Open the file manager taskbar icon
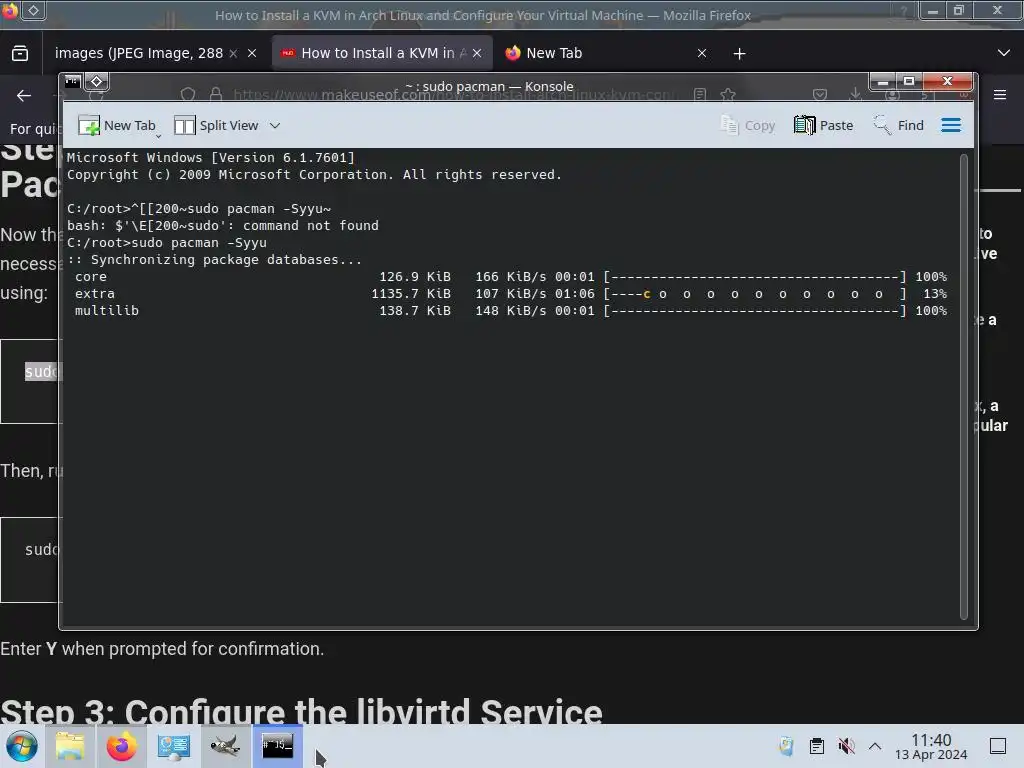Viewport: 1024px width, 768px height. click(70, 746)
